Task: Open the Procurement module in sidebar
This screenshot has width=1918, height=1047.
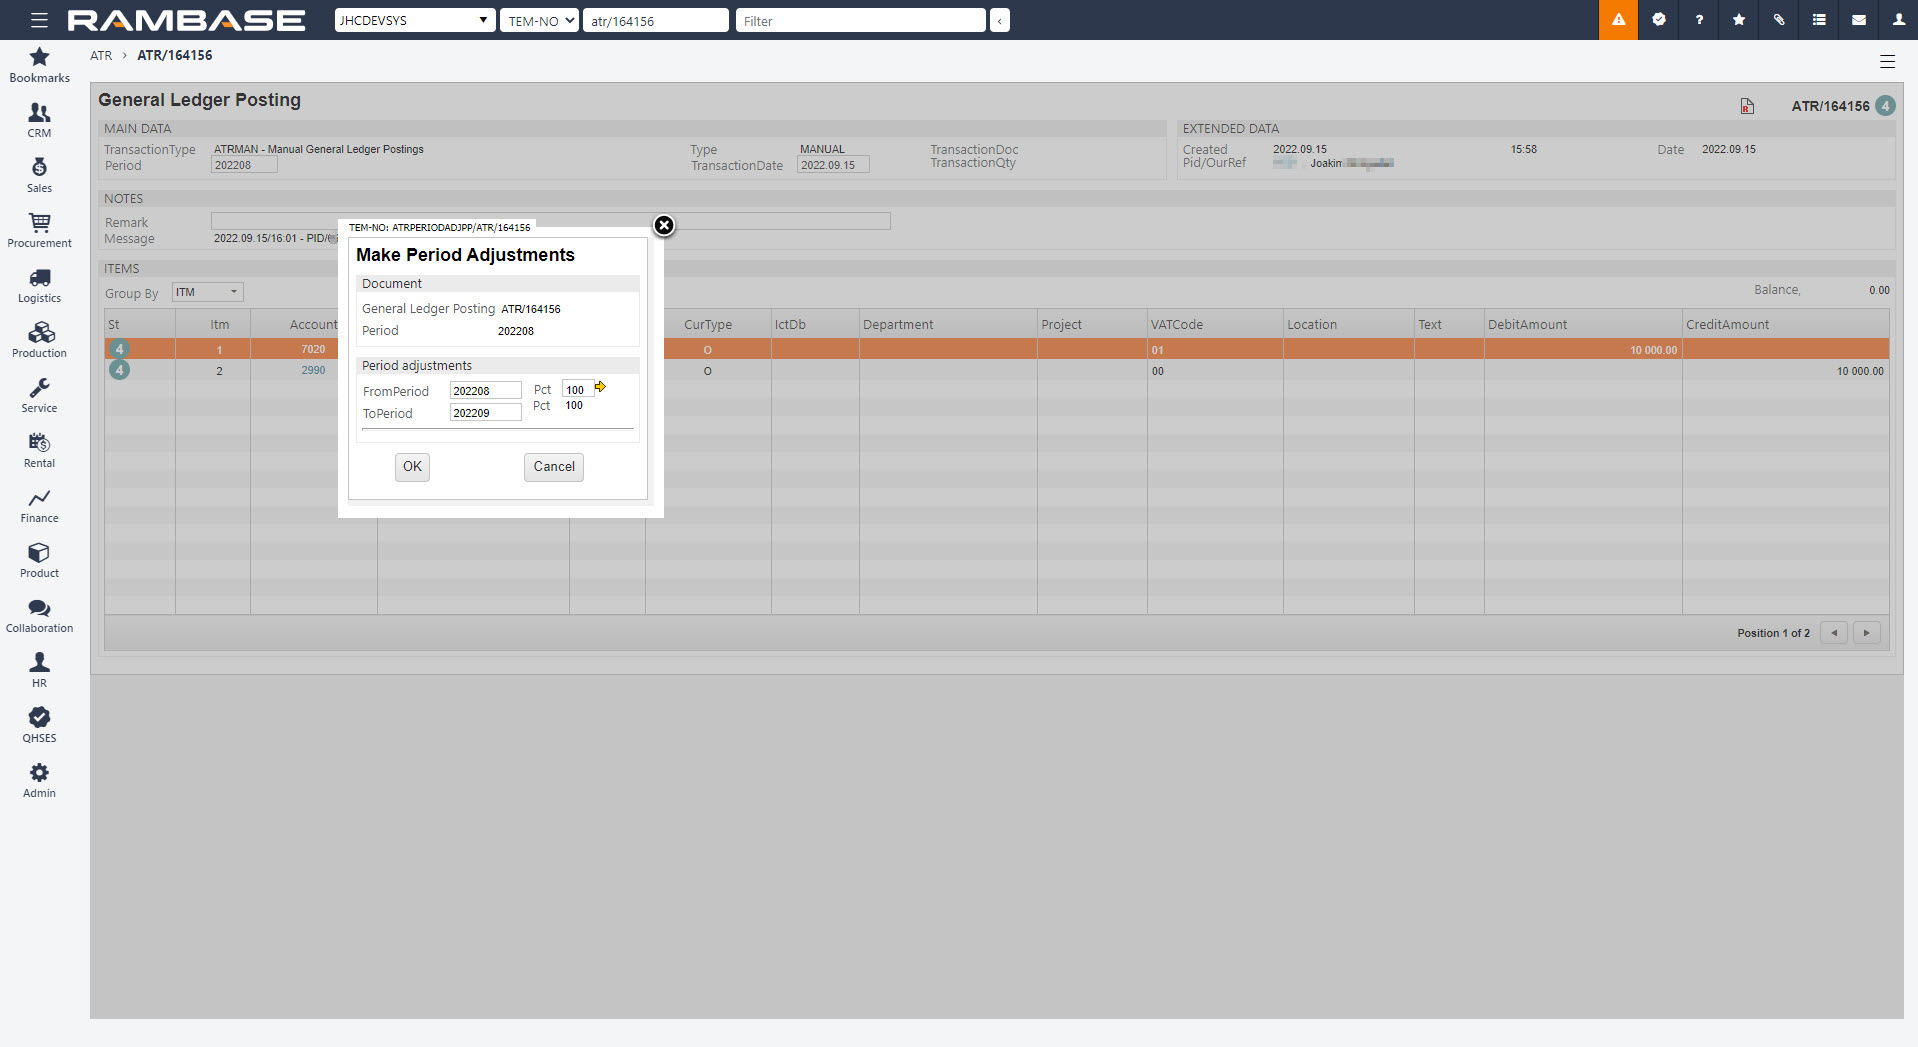Action: 39,231
